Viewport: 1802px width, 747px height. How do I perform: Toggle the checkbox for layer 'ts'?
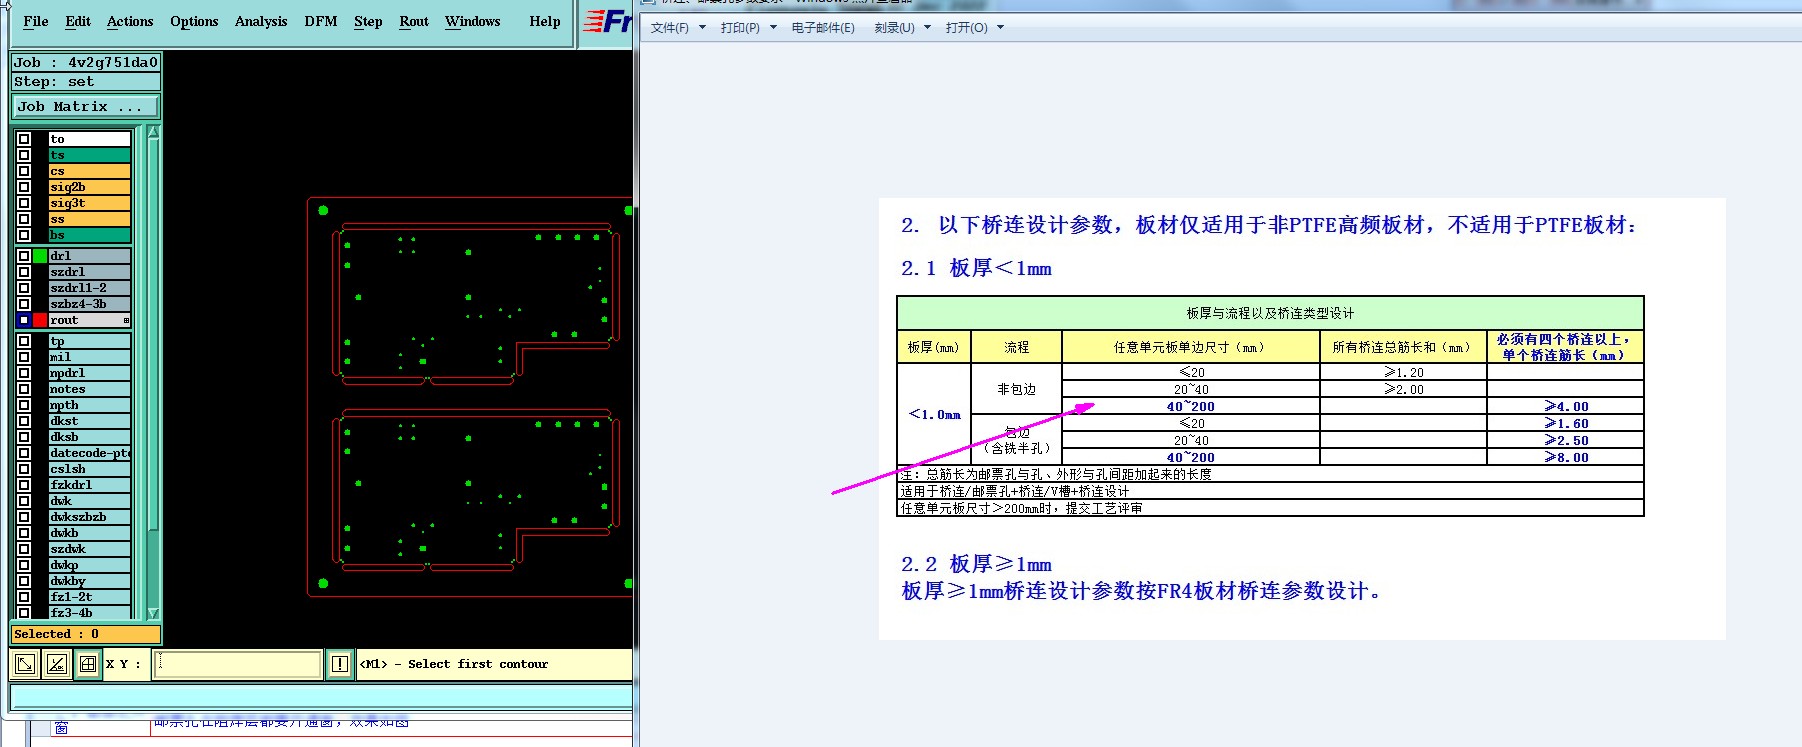point(24,155)
